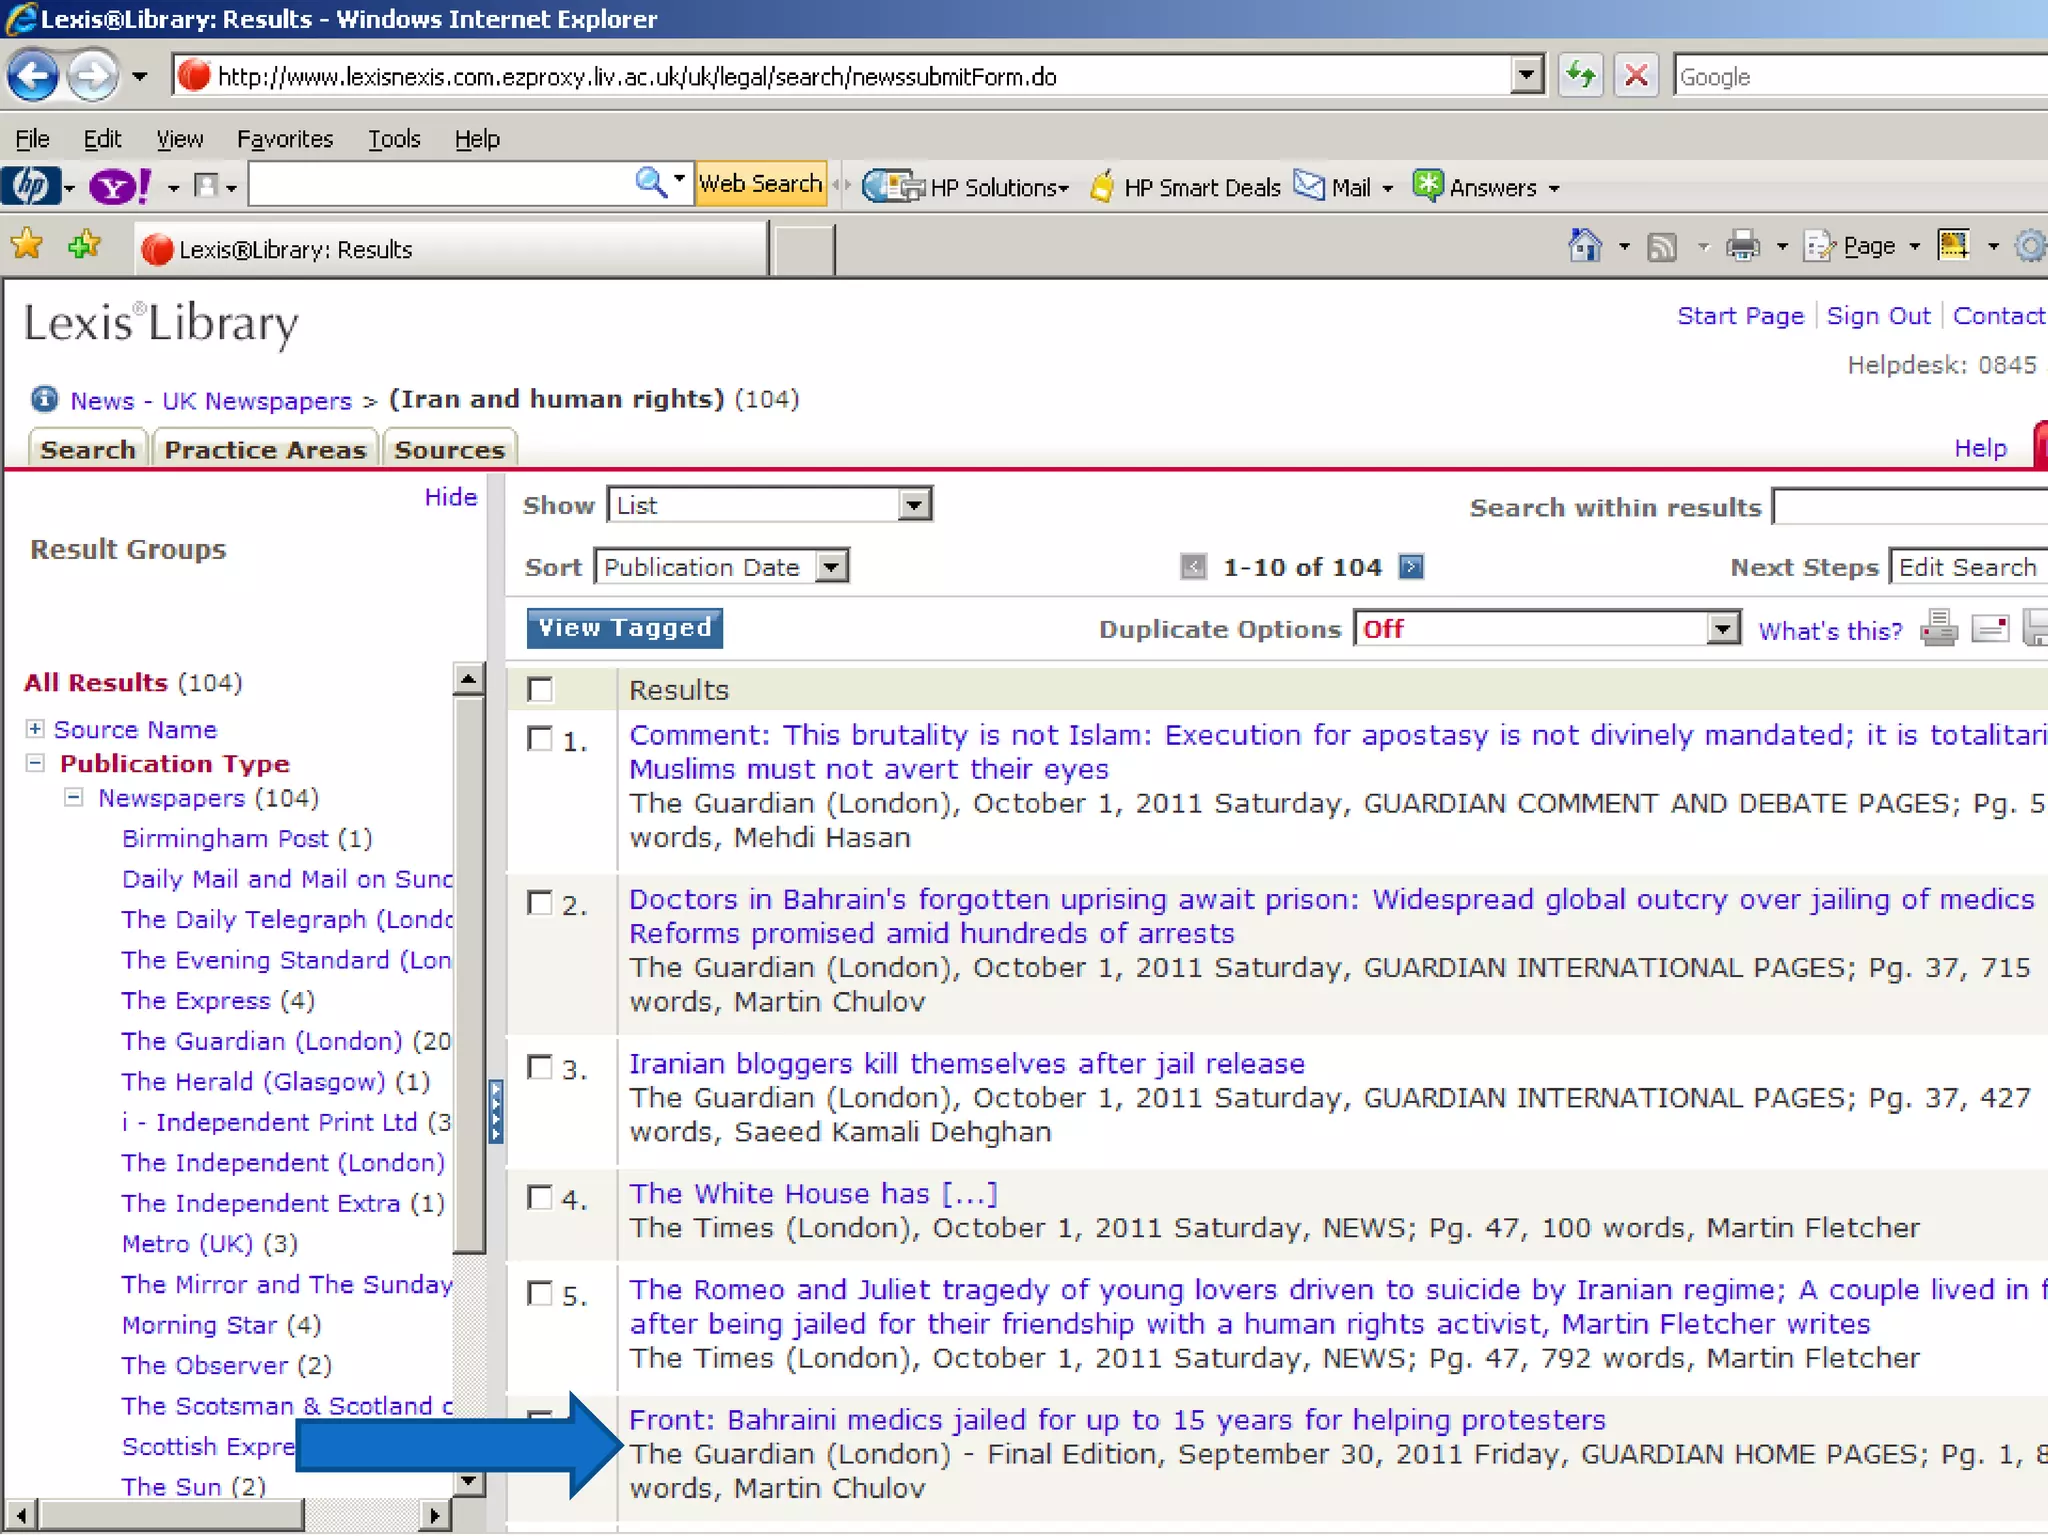Viewport: 2048px width, 1536px height.
Task: Open the Tools menu
Action: (x=393, y=139)
